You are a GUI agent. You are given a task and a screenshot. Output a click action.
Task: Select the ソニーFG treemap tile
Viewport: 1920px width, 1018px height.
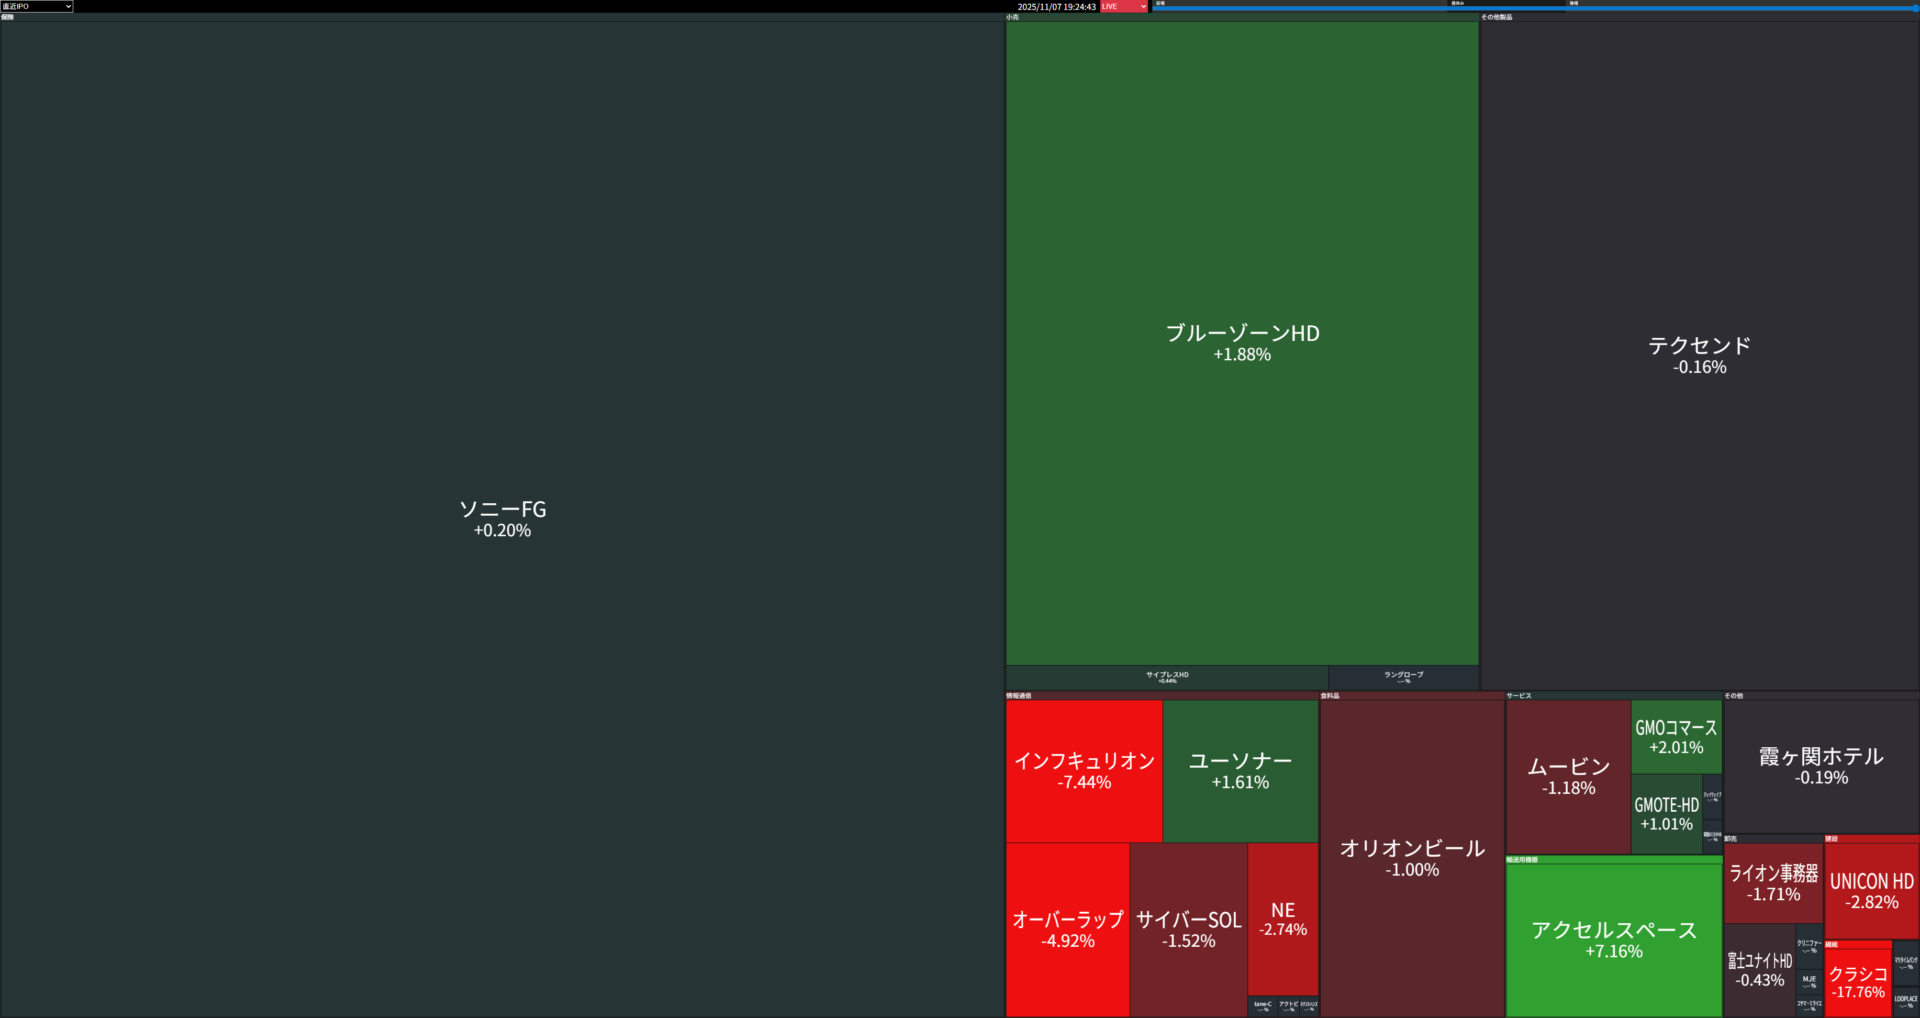[502, 518]
